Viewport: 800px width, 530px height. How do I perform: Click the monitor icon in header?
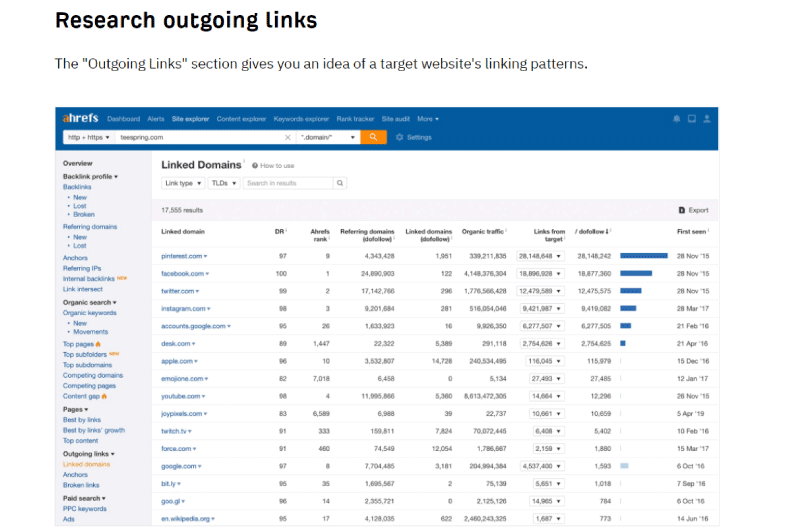coord(692,119)
